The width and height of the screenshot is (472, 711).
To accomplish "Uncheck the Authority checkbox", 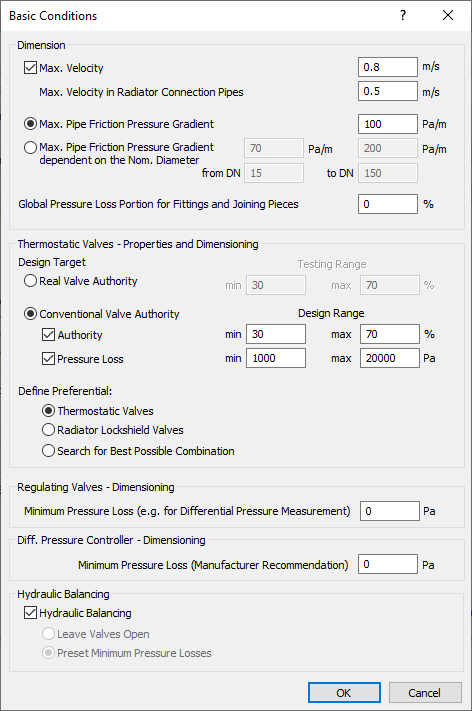I will pos(49,335).
